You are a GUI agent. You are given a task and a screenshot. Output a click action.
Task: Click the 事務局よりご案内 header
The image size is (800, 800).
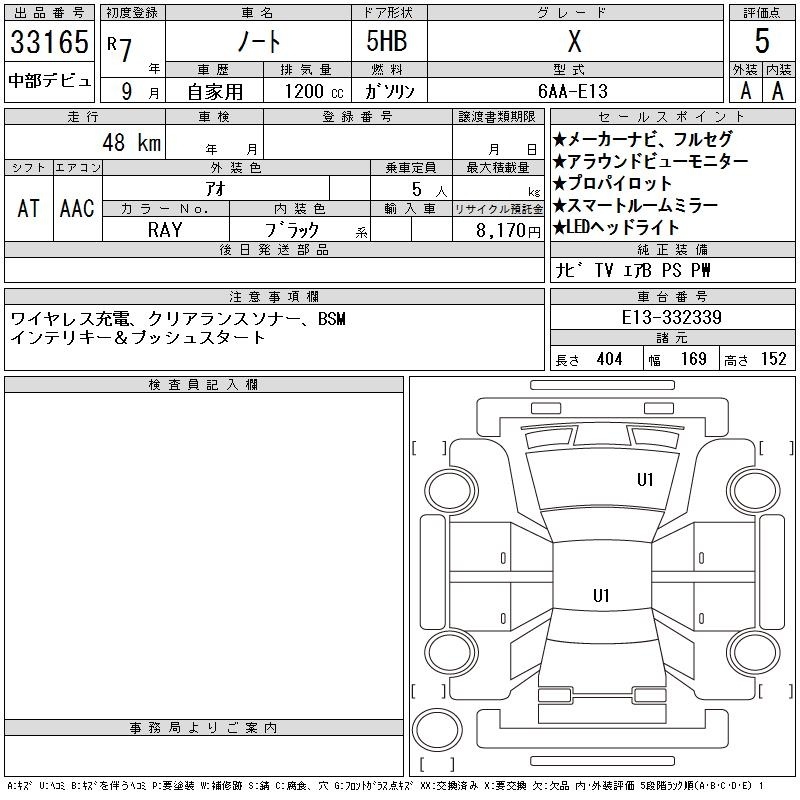pyautogui.click(x=203, y=728)
